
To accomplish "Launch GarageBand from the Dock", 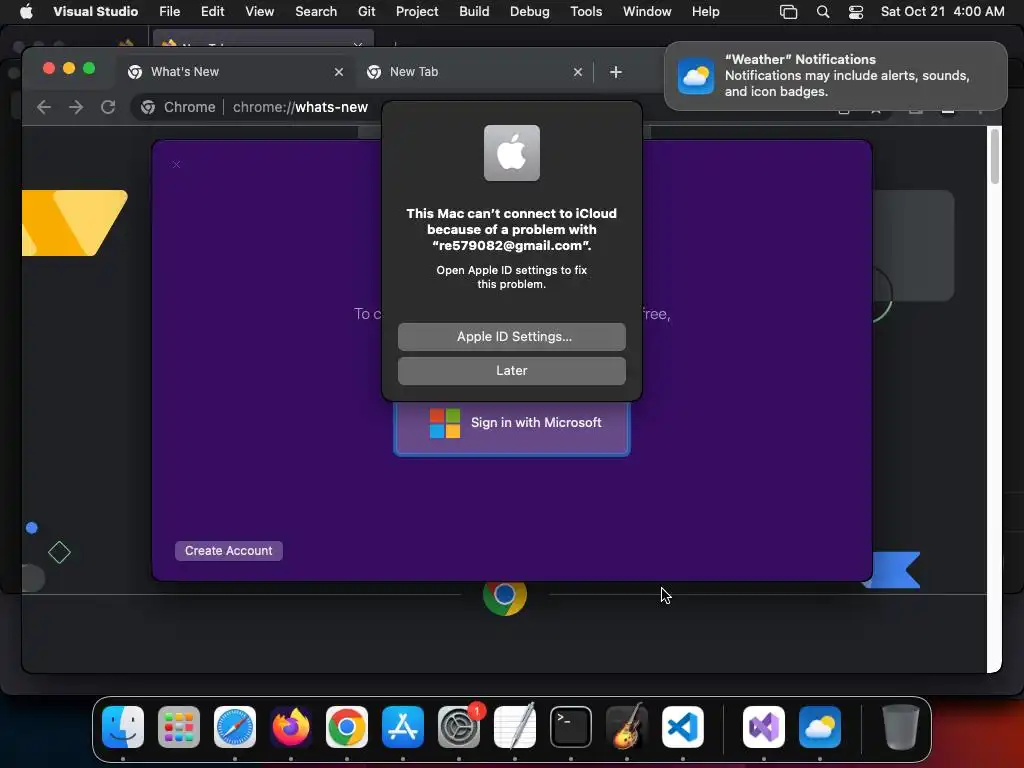I will (627, 727).
